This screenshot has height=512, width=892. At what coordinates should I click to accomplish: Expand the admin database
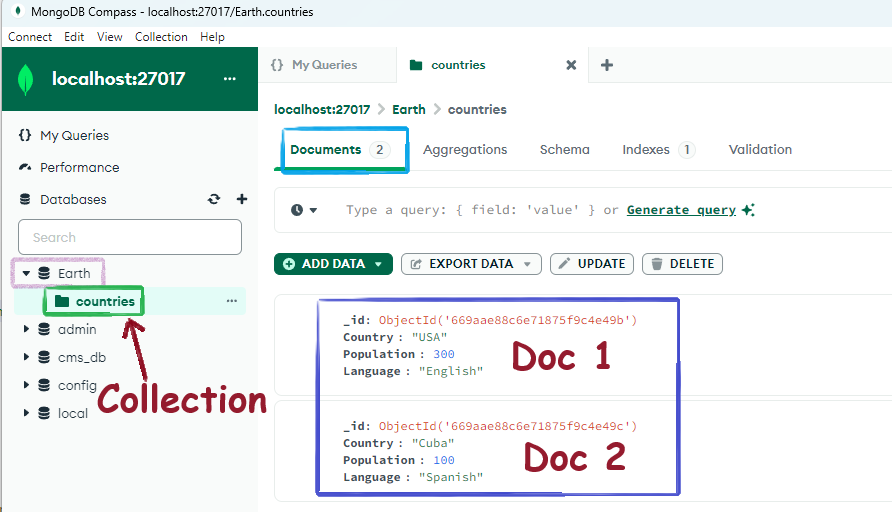pos(26,329)
